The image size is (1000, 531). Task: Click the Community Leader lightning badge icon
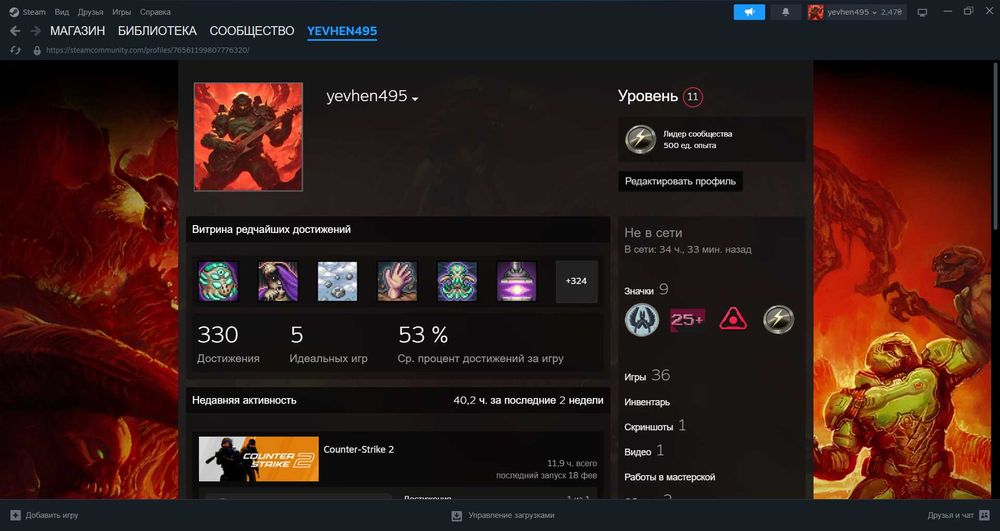(640, 139)
